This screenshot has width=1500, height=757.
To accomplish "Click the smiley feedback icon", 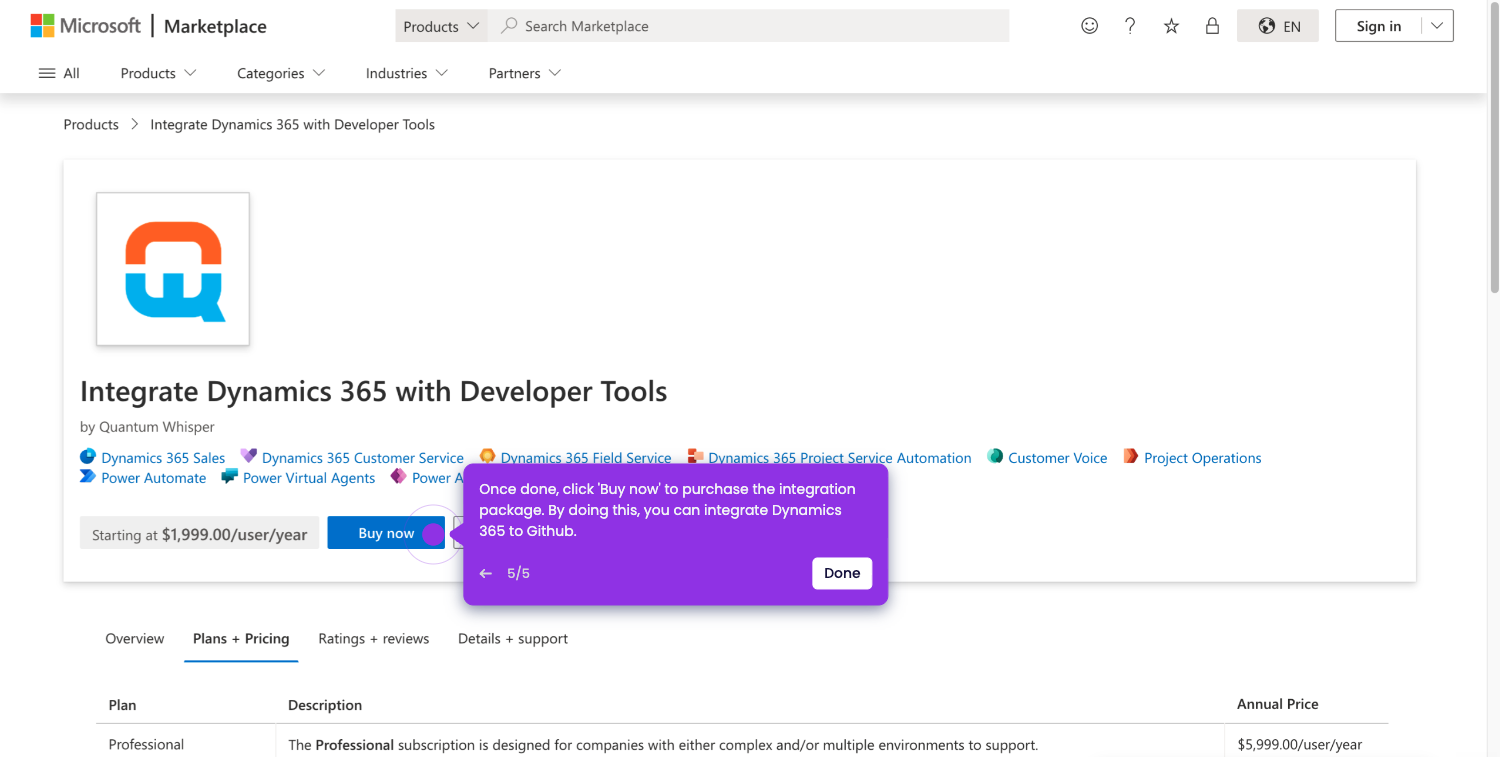I will 1090,26.
